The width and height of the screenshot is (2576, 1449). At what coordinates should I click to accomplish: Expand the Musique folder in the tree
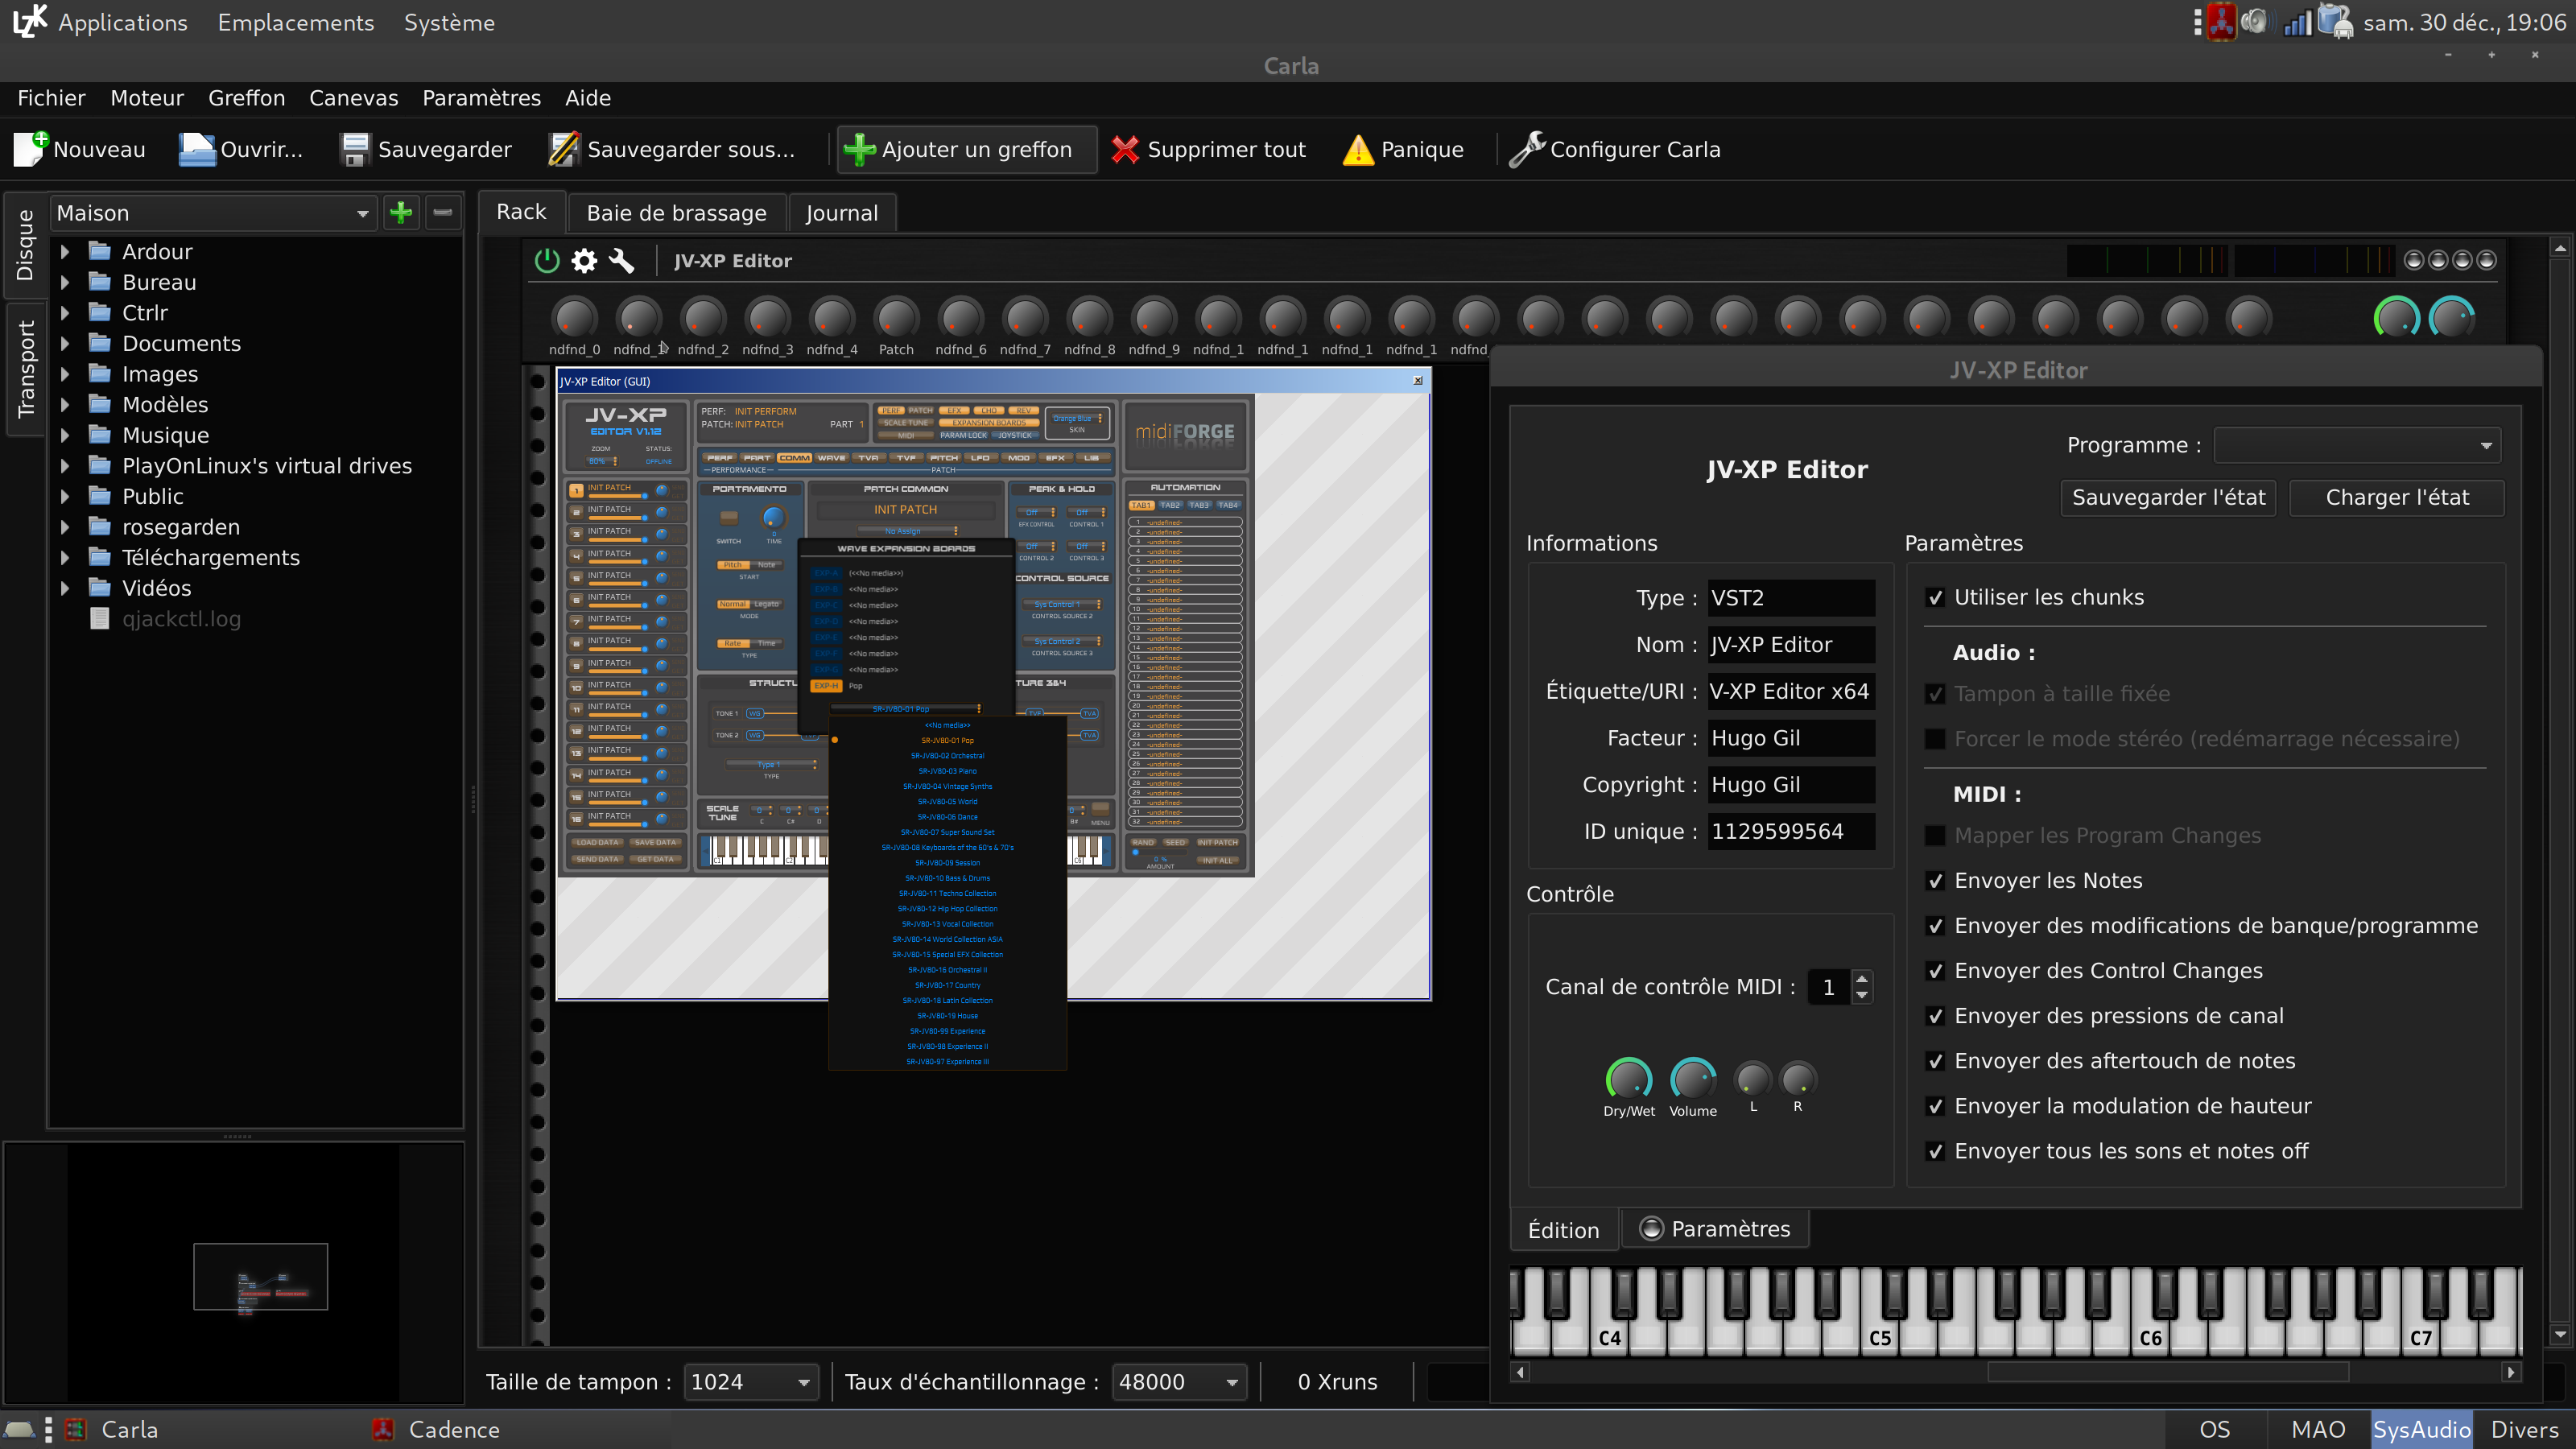[66, 435]
